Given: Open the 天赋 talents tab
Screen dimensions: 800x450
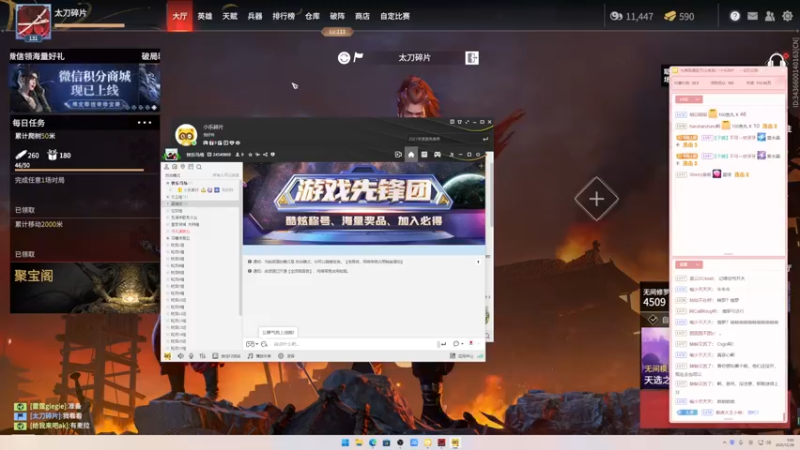Looking at the screenshot, I should 230,16.
